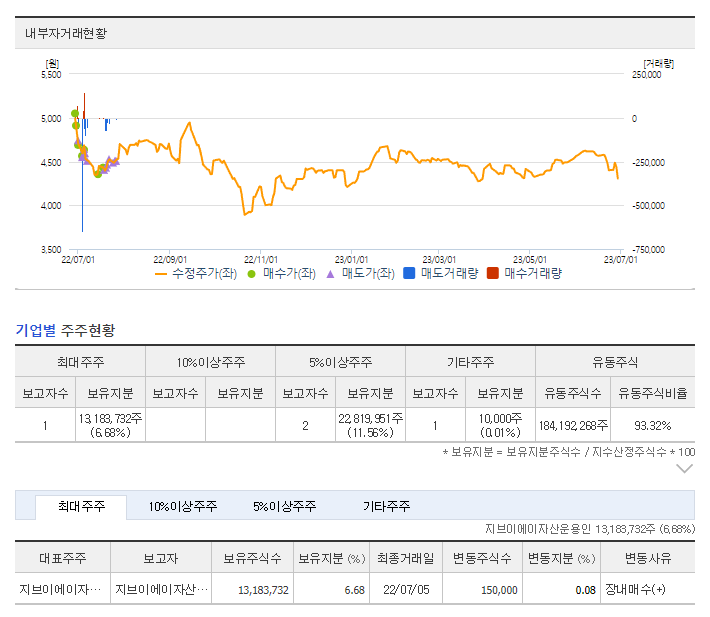Click the 10%이상주주 column group header
This screenshot has width=710, height=617.
click(x=211, y=362)
